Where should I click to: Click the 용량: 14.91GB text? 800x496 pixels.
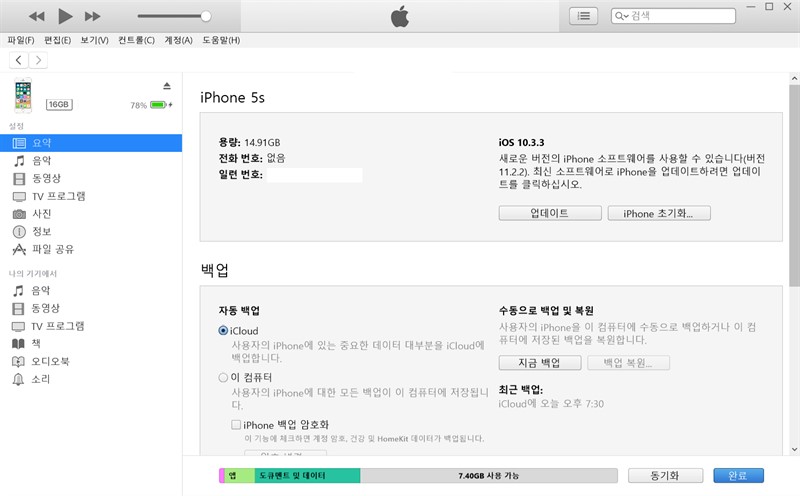click(249, 142)
